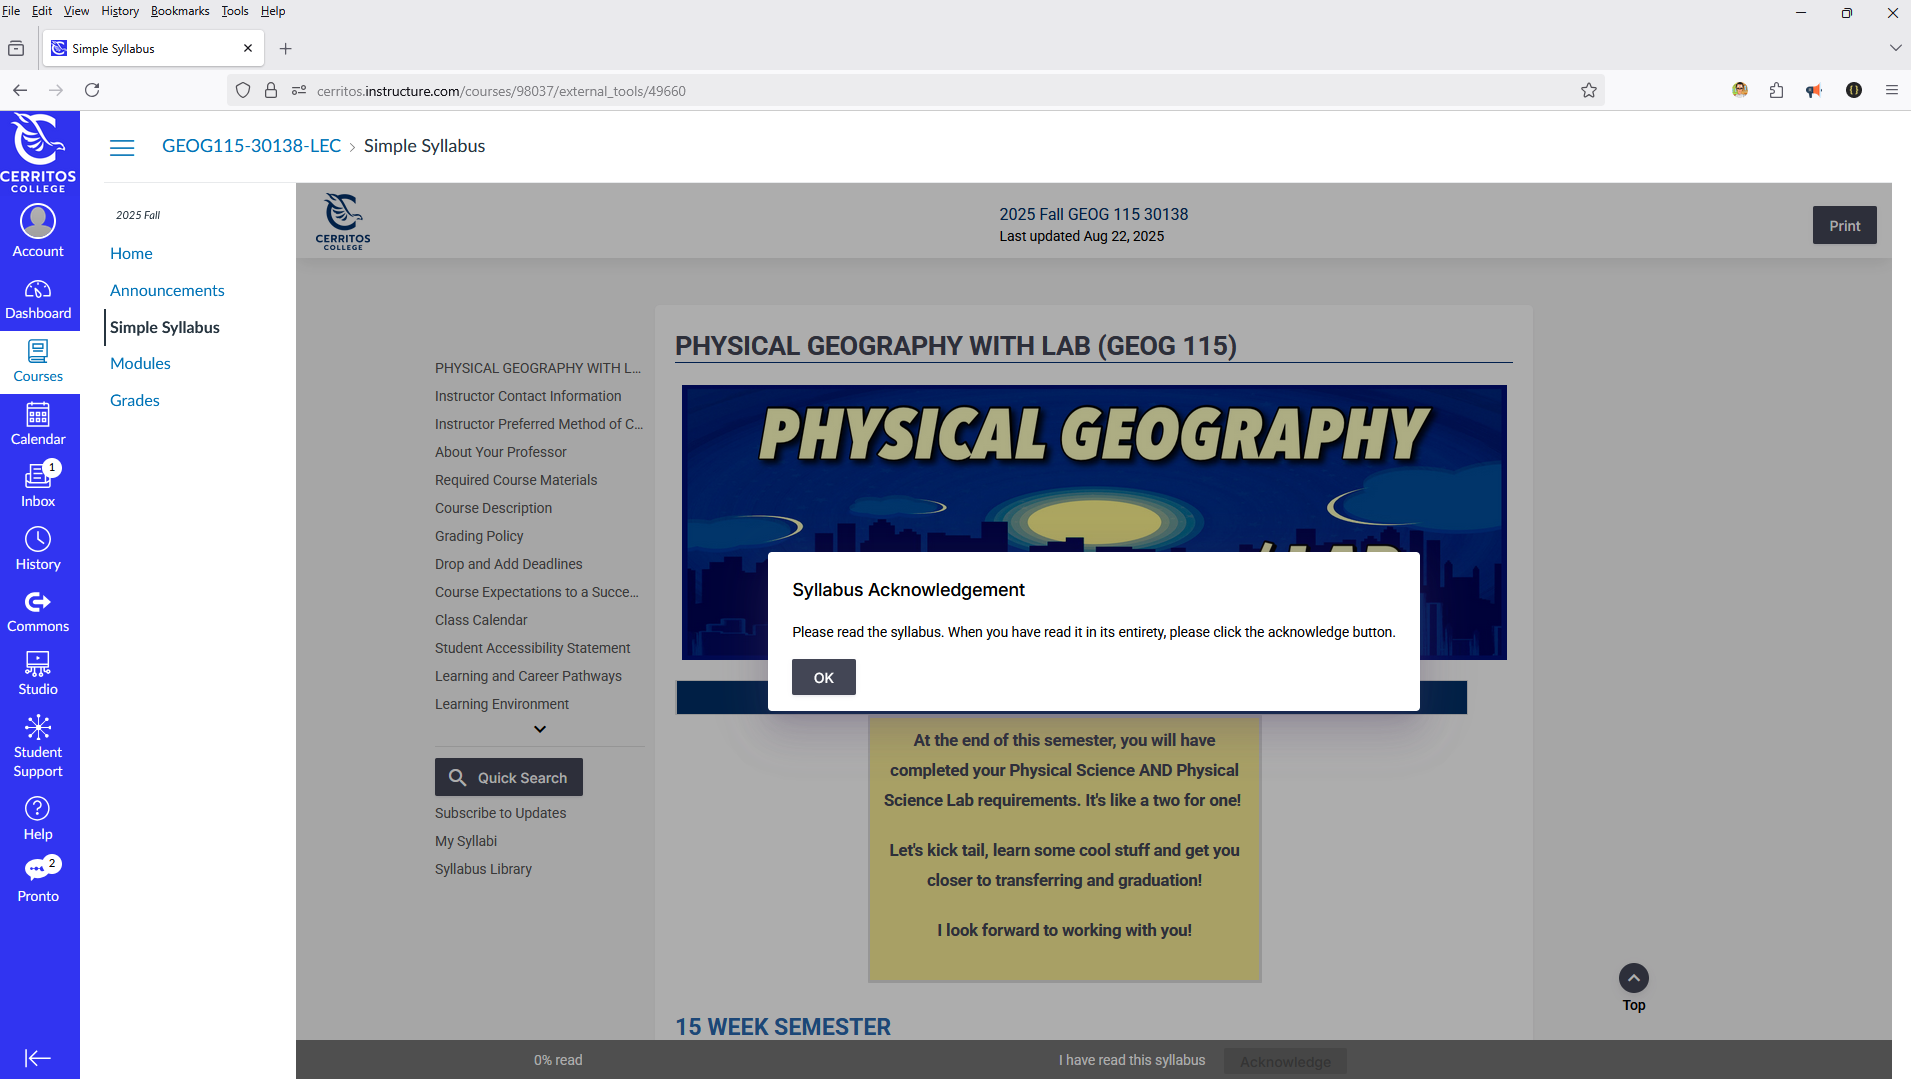Open the Studio icon
Viewport: 1911px width, 1079px height.
coord(38,675)
